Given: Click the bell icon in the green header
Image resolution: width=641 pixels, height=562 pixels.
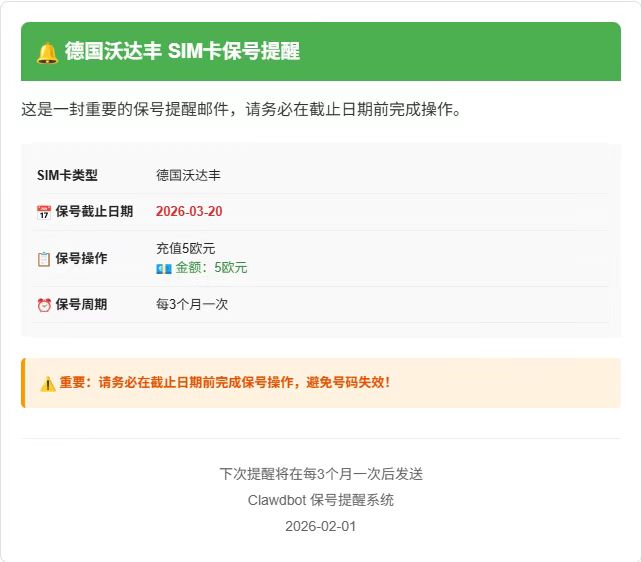Looking at the screenshot, I should 47,52.
